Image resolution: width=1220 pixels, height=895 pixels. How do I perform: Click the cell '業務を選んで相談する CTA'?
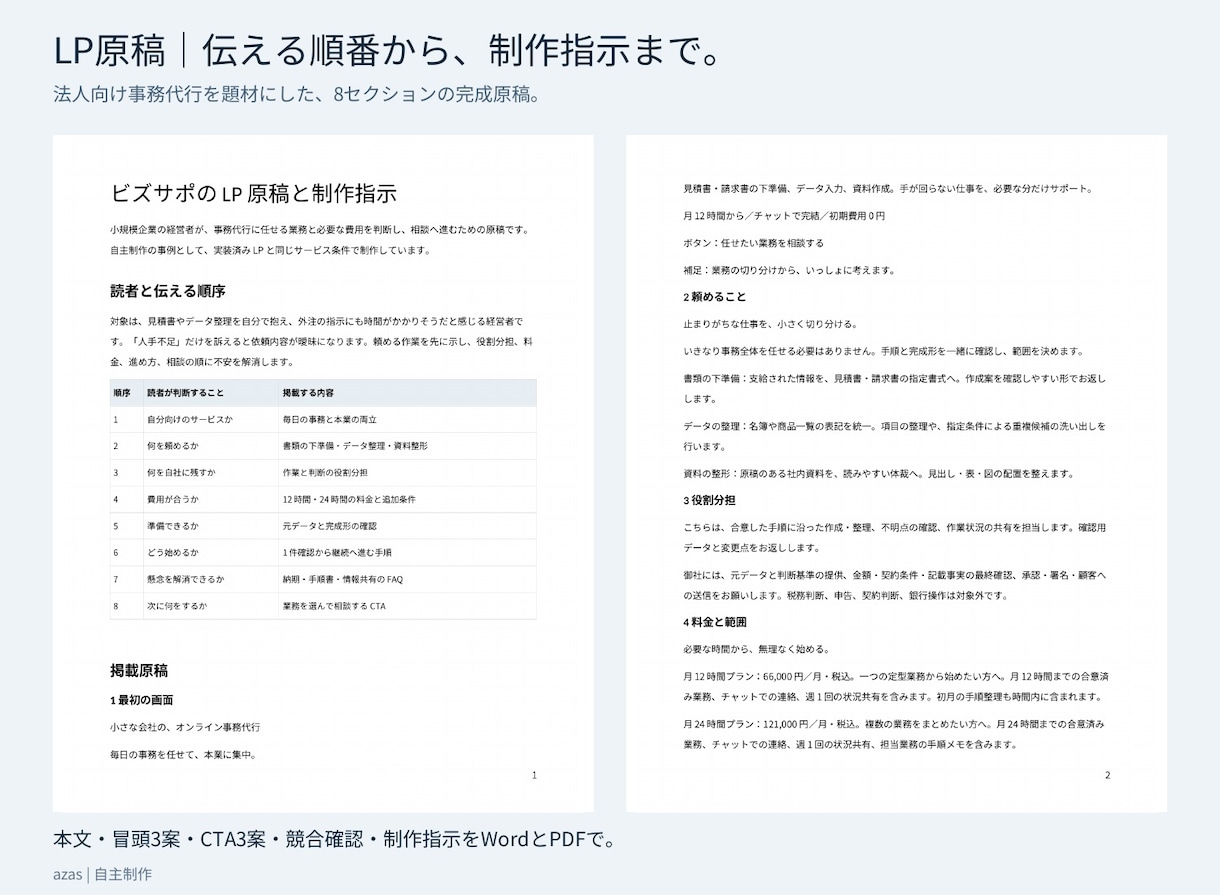coord(334,606)
